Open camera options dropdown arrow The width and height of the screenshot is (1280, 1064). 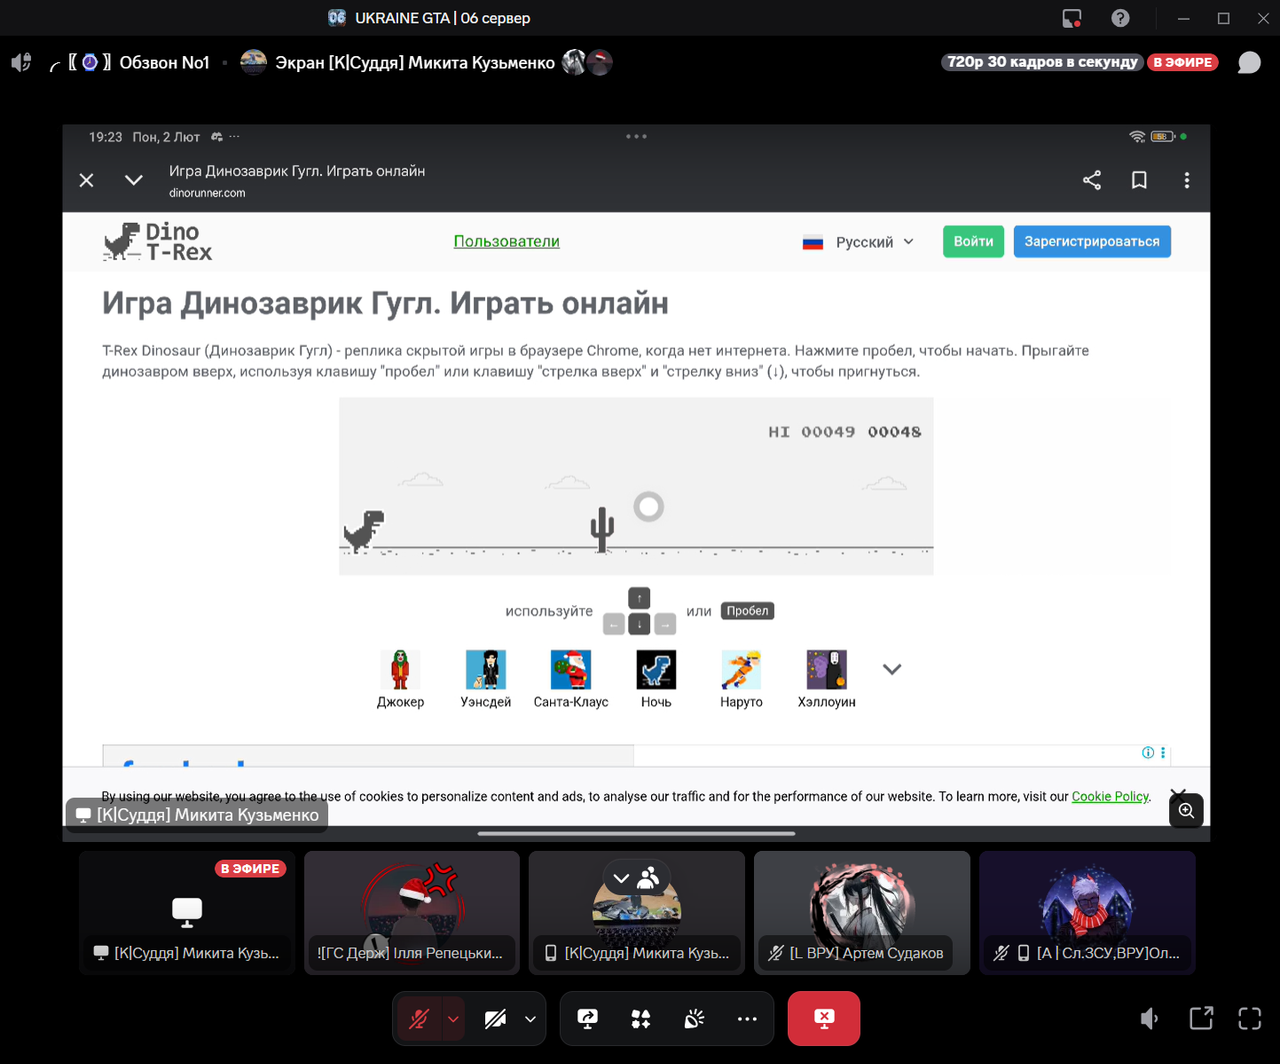(531, 1019)
